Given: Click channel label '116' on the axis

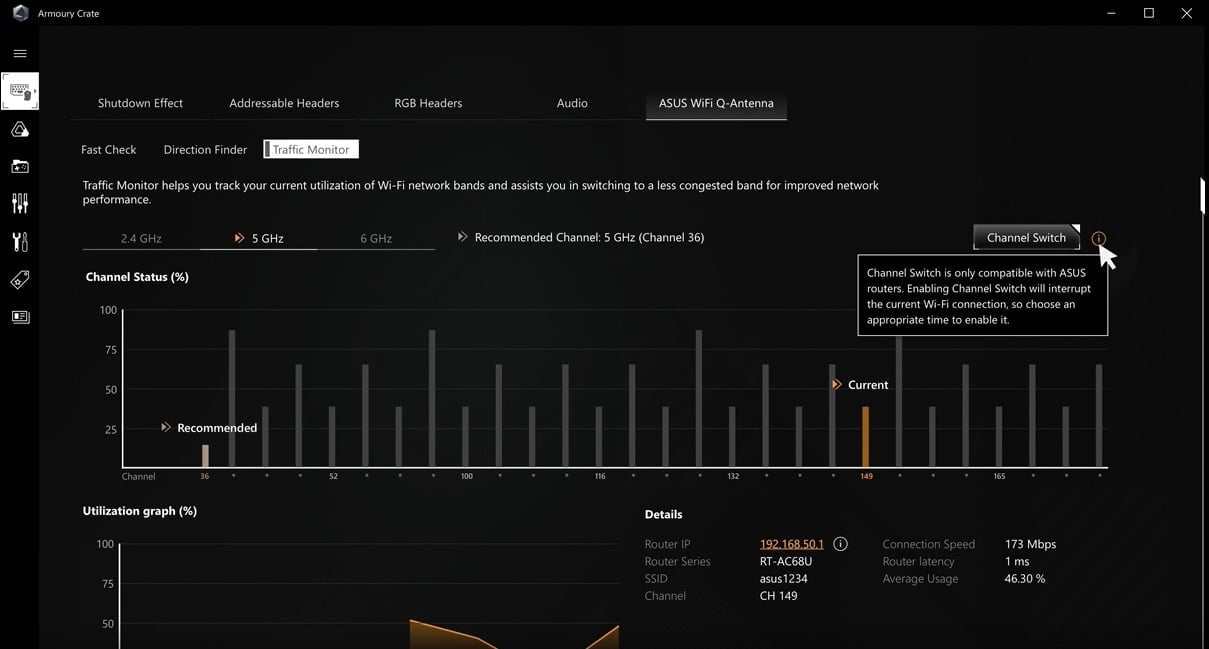Looking at the screenshot, I should click(x=600, y=476).
